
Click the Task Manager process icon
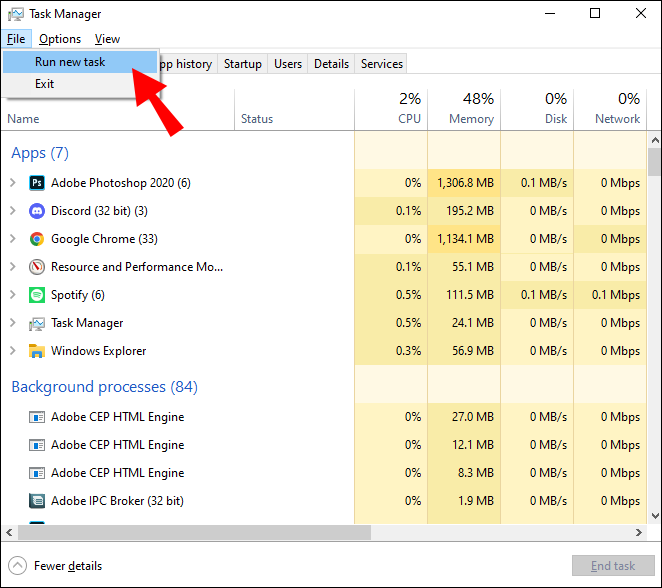click(x=37, y=323)
